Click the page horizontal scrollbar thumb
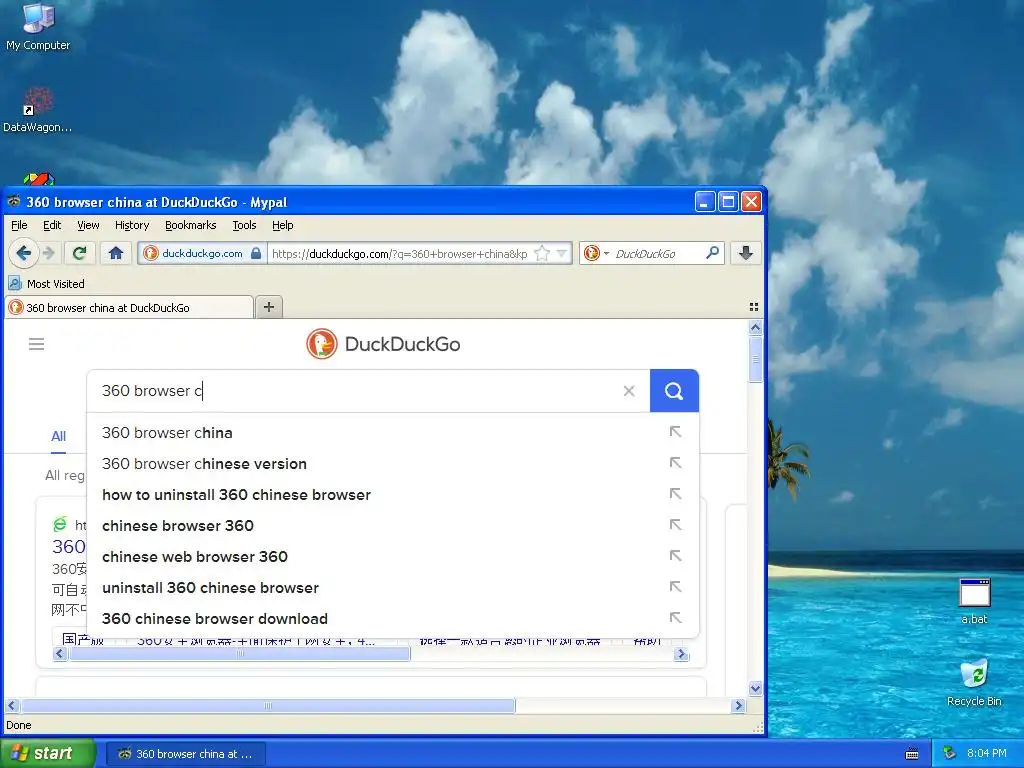Image resolution: width=1024 pixels, height=768 pixels. pos(268,705)
